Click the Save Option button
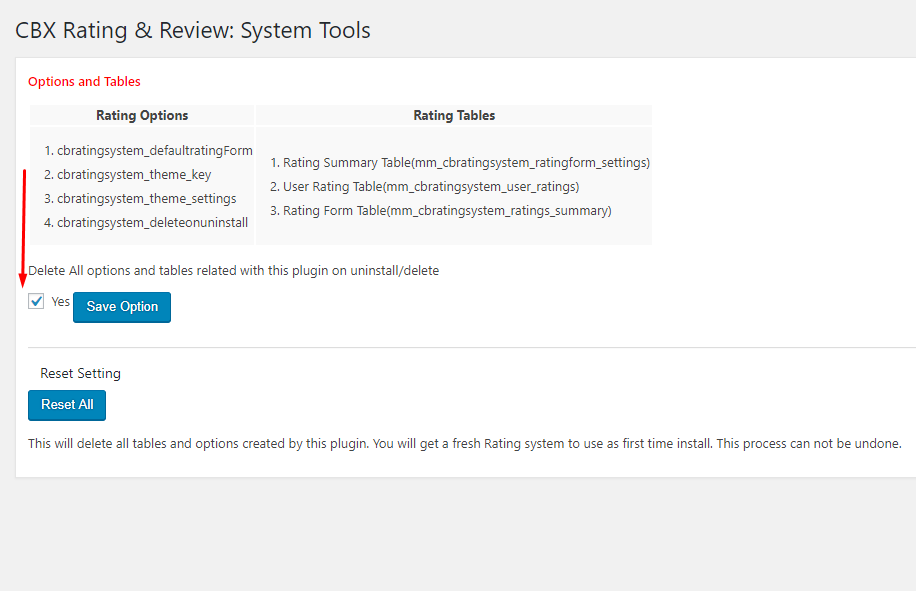 click(122, 307)
